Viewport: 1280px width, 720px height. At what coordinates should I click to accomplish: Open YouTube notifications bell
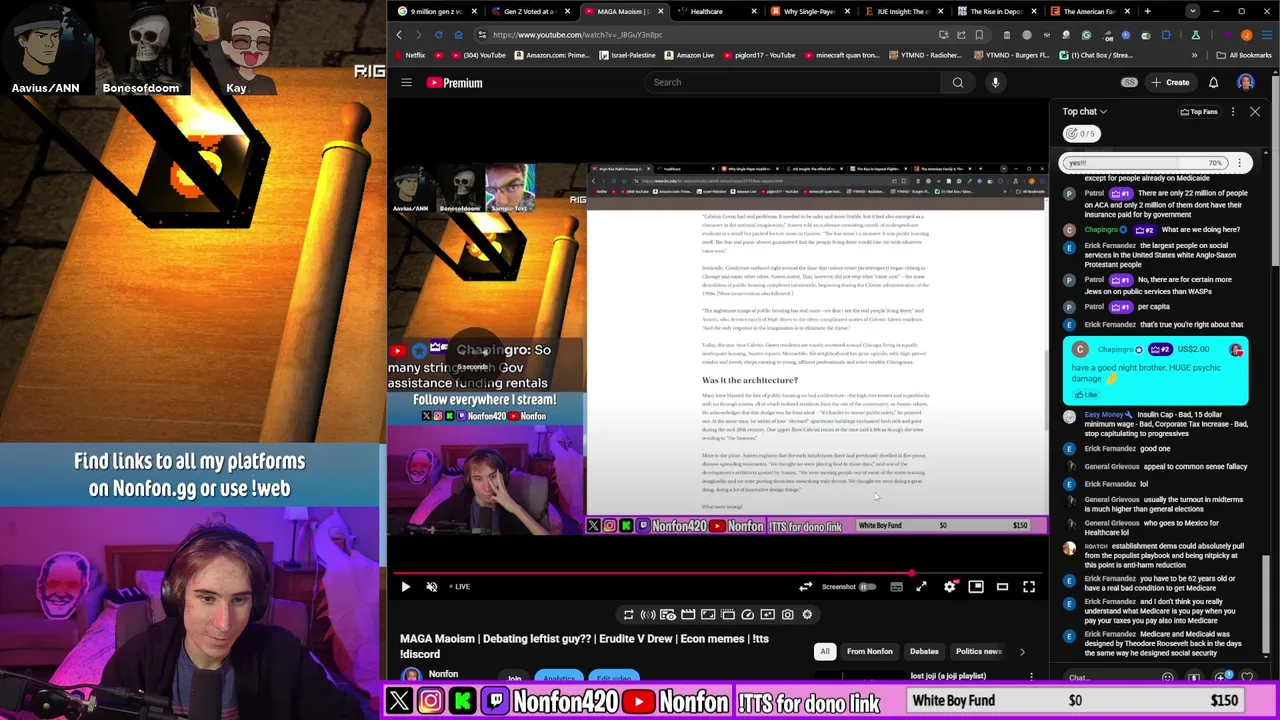pos(1213,83)
